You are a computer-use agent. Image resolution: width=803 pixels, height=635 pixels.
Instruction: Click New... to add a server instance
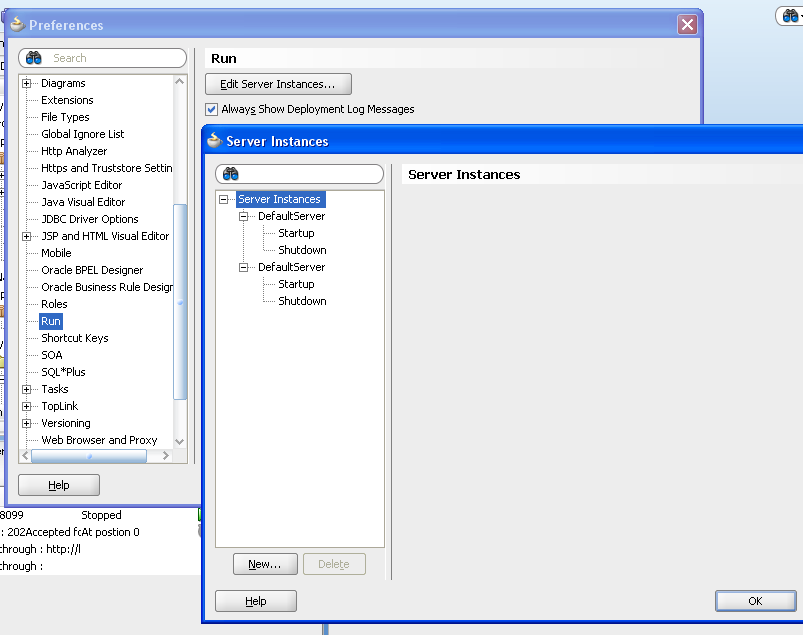click(265, 564)
